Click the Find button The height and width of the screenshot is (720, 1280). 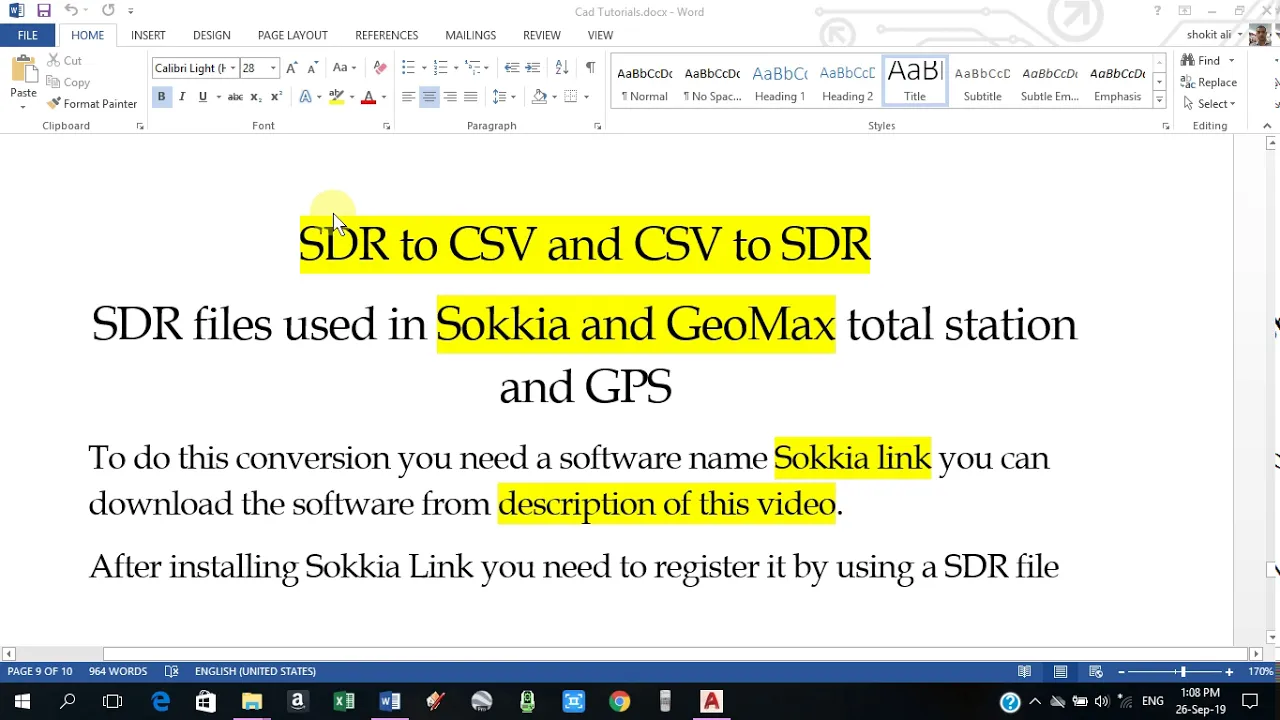pyautogui.click(x=1202, y=60)
